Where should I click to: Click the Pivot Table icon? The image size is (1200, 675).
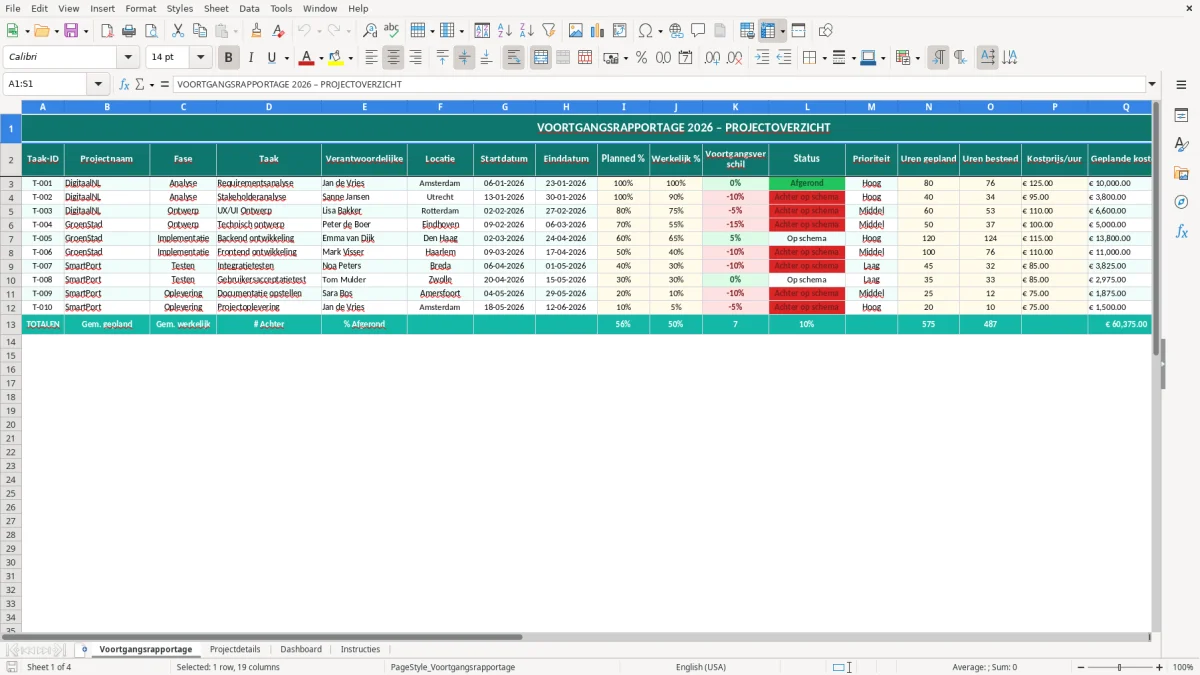click(620, 31)
